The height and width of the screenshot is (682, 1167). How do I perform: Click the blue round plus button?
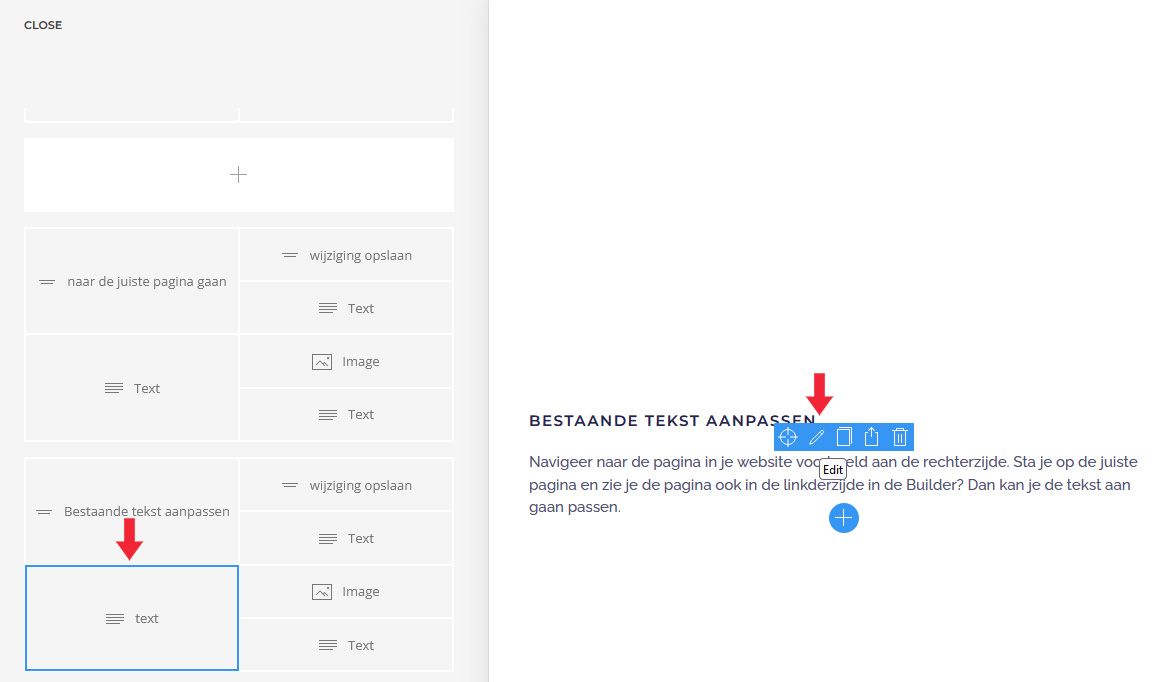coord(844,518)
